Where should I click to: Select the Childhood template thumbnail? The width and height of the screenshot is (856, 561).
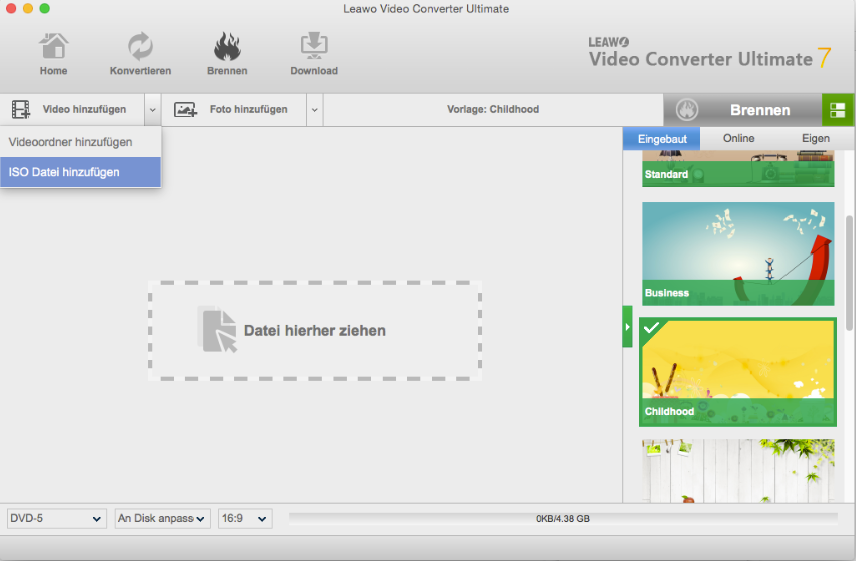click(738, 372)
